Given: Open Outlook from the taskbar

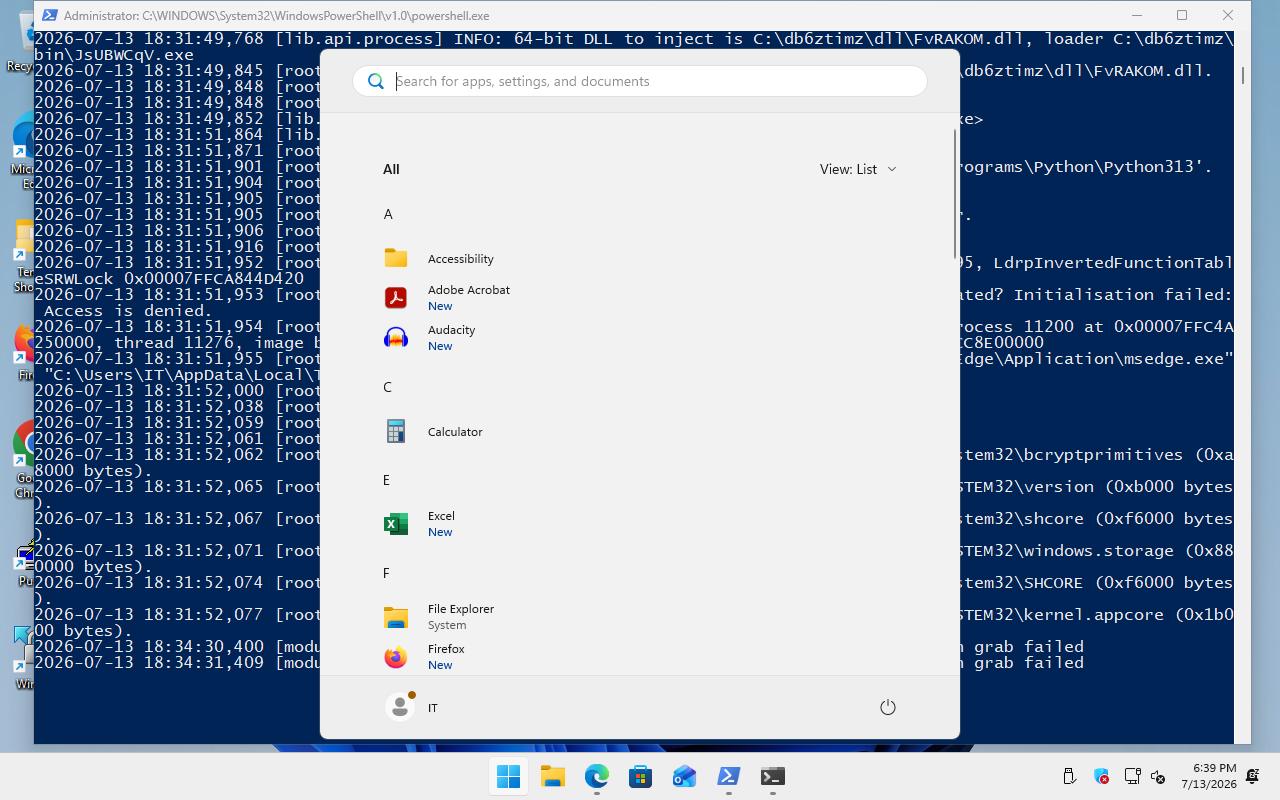Looking at the screenshot, I should 684,776.
